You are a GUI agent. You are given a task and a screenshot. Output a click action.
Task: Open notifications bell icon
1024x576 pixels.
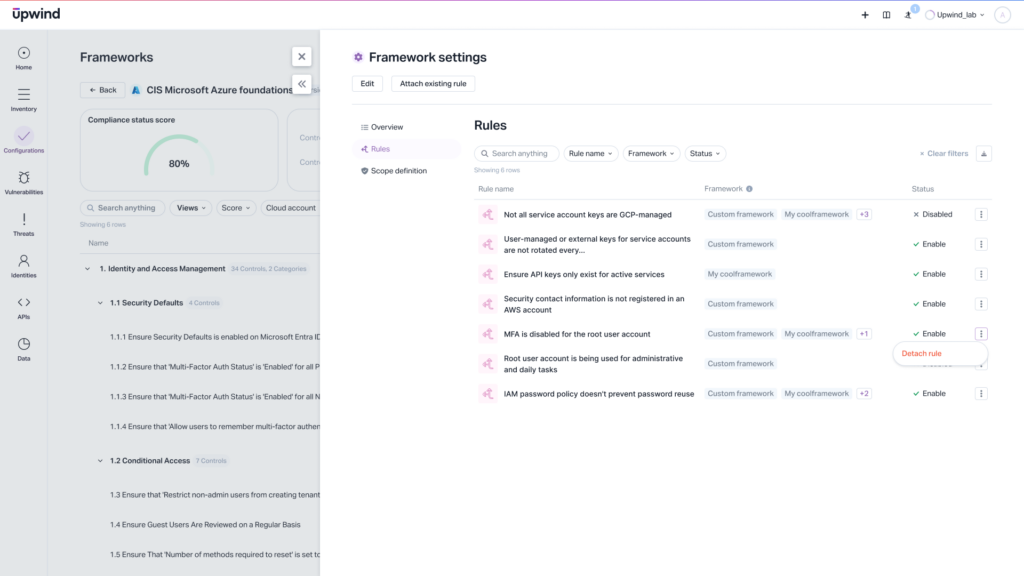pyautogui.click(x=908, y=14)
